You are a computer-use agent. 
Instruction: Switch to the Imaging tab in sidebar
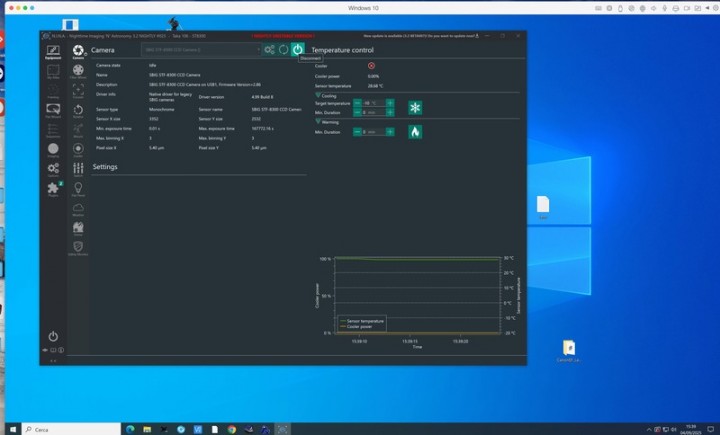click(53, 148)
